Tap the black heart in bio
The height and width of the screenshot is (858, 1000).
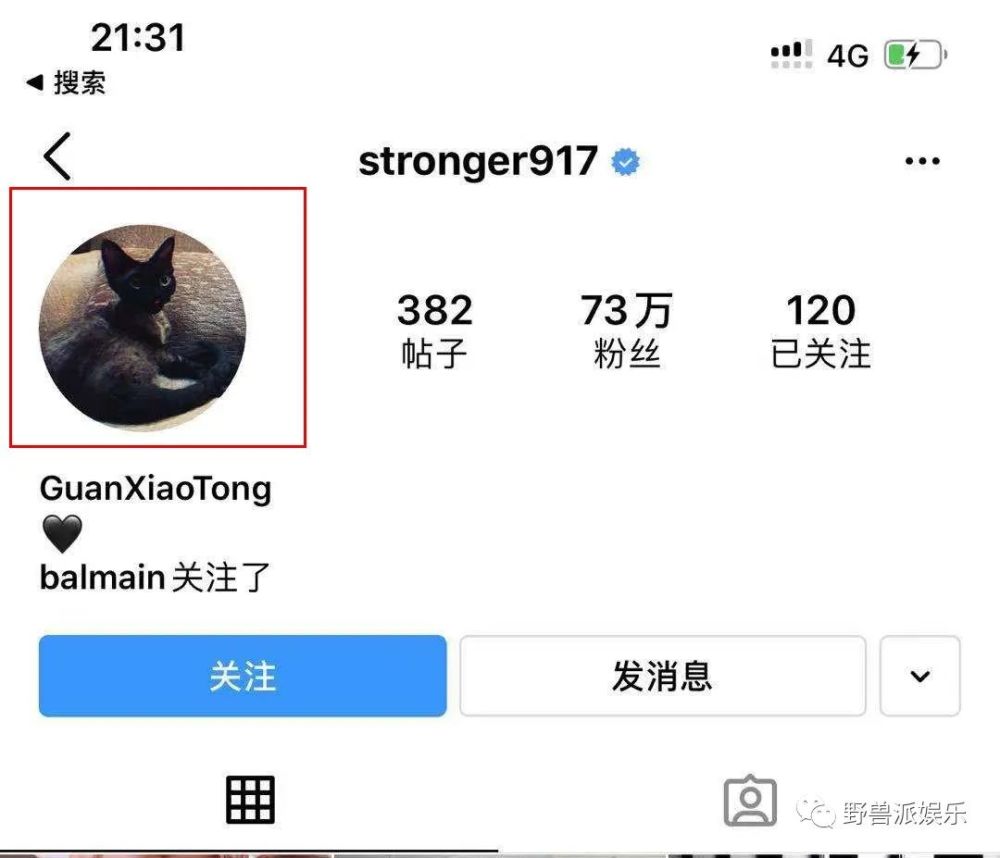pyautogui.click(x=62, y=534)
